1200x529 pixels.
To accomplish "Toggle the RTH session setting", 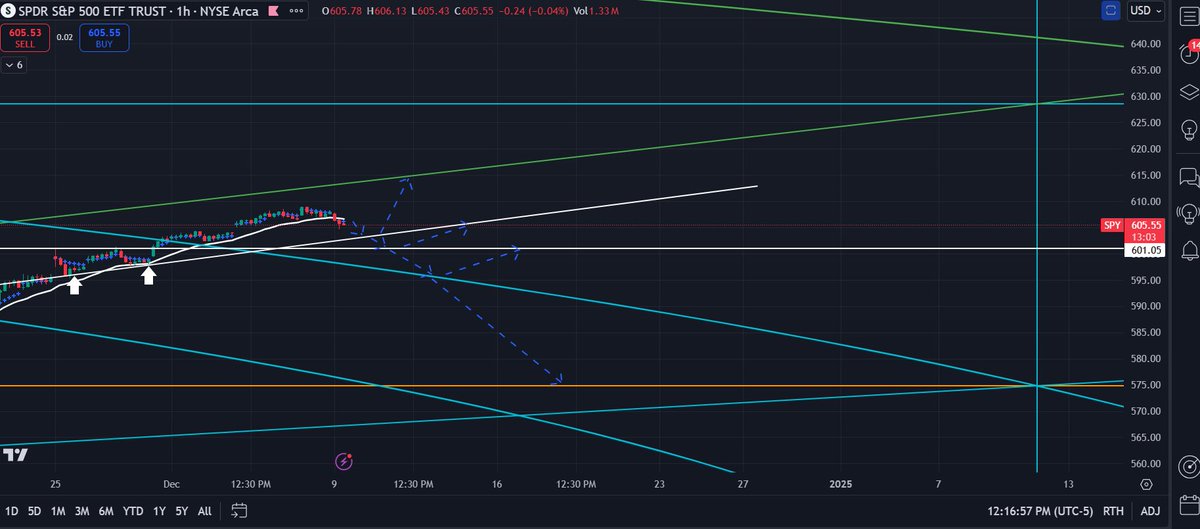I will 1113,511.
